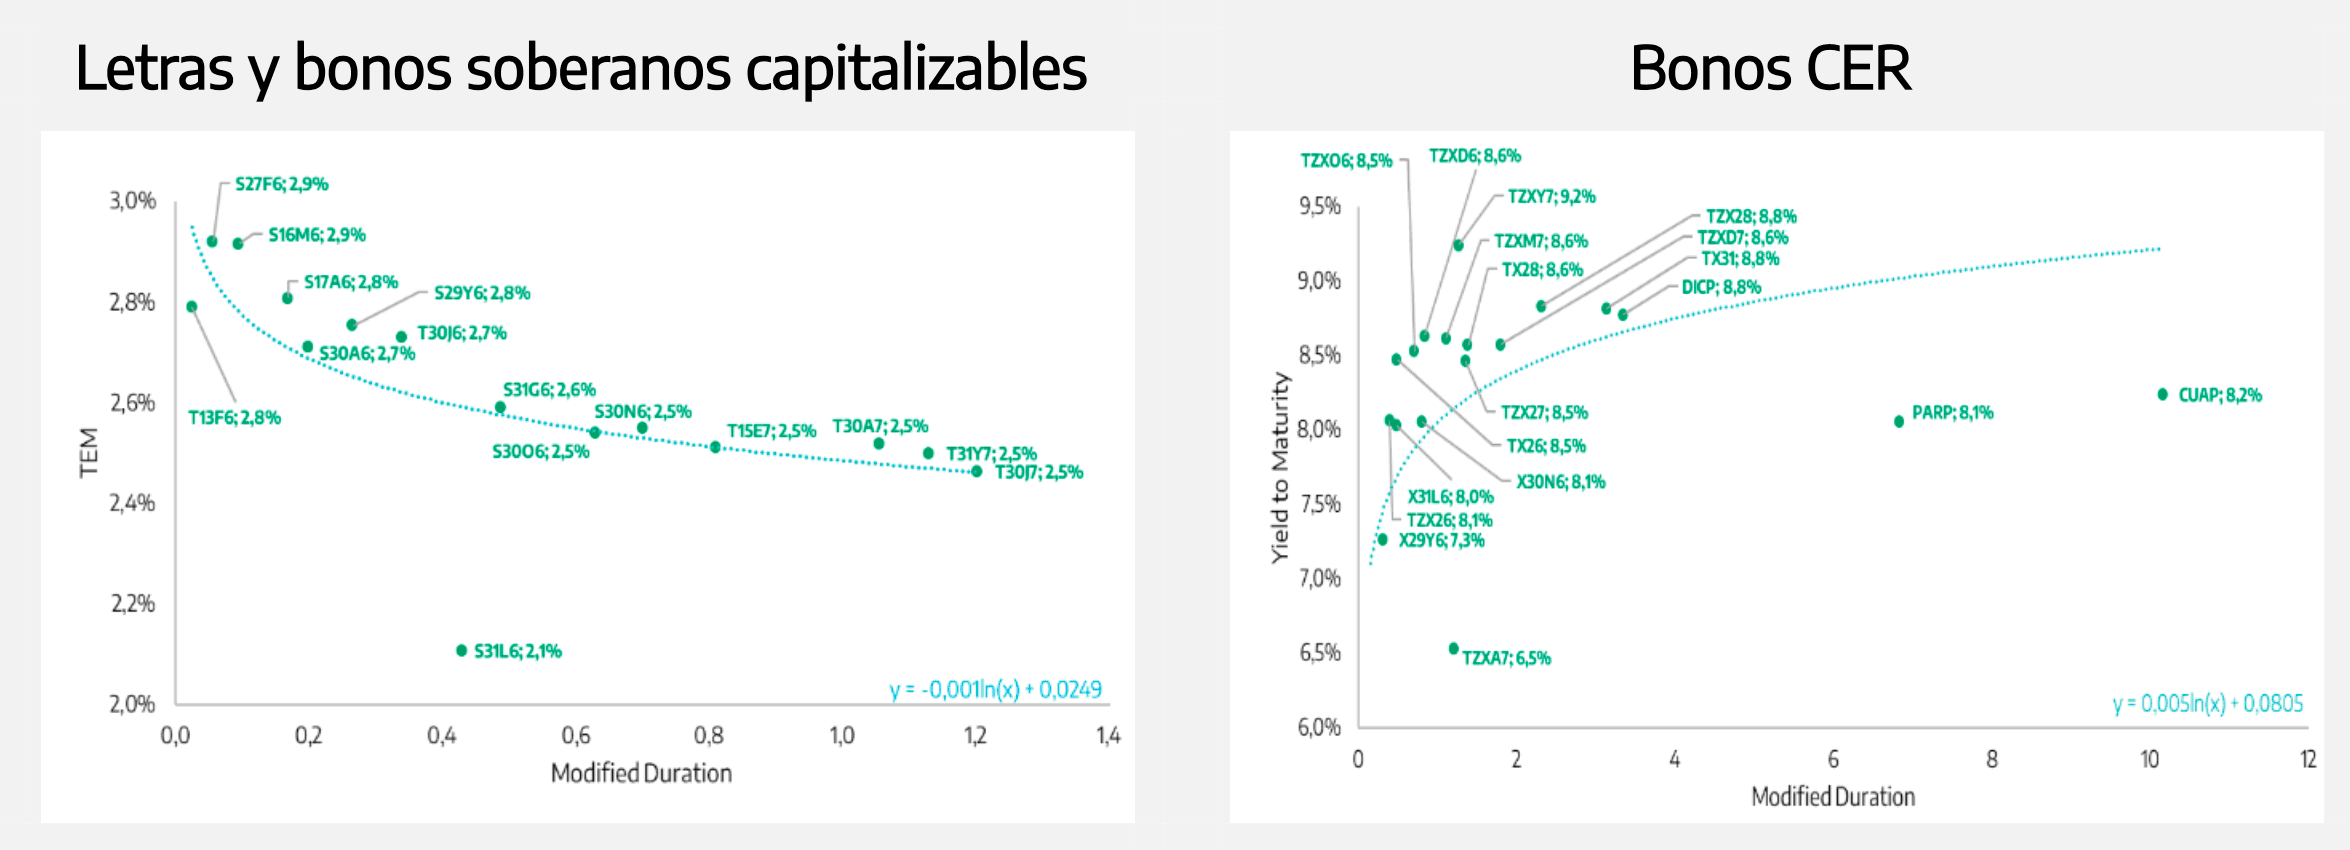The height and width of the screenshot is (850, 2350).
Task: Click the left chart's trendline equation
Action: [995, 689]
